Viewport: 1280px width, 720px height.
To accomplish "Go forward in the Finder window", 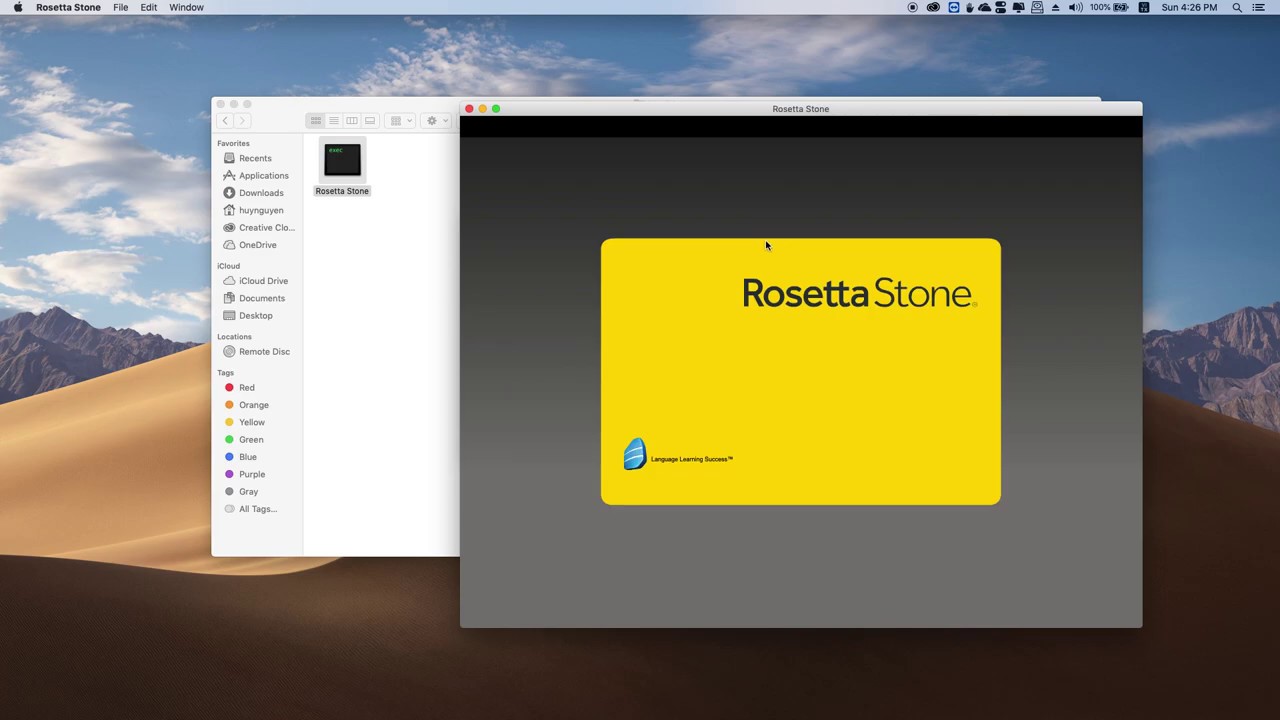I will coord(241,121).
